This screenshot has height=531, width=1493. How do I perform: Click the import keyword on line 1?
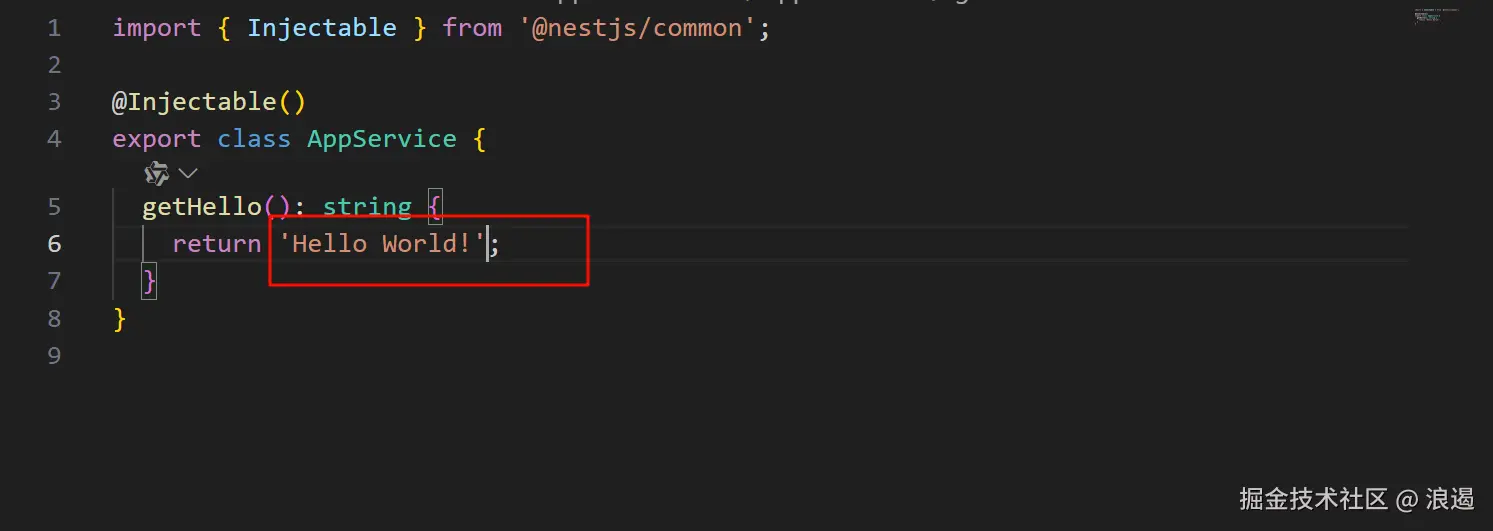click(x=157, y=28)
